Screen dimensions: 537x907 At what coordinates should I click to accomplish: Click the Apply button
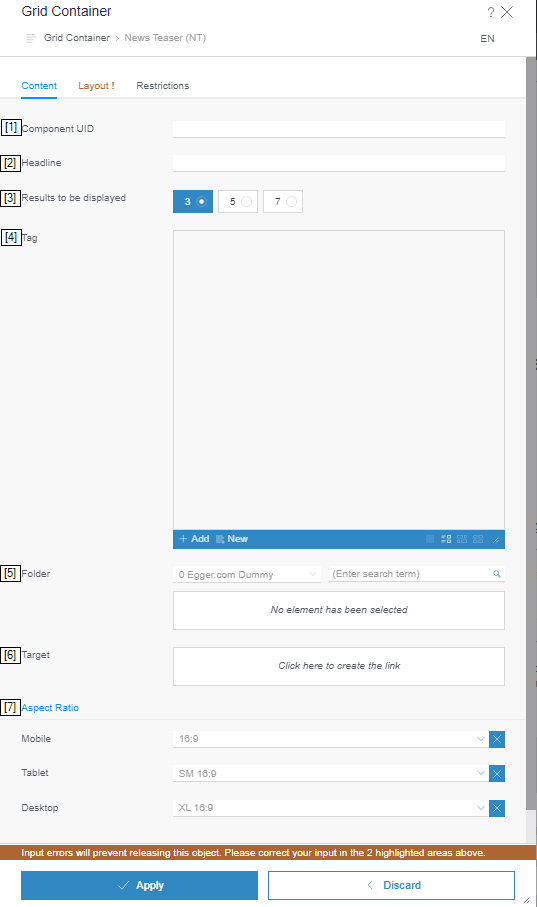(139, 885)
